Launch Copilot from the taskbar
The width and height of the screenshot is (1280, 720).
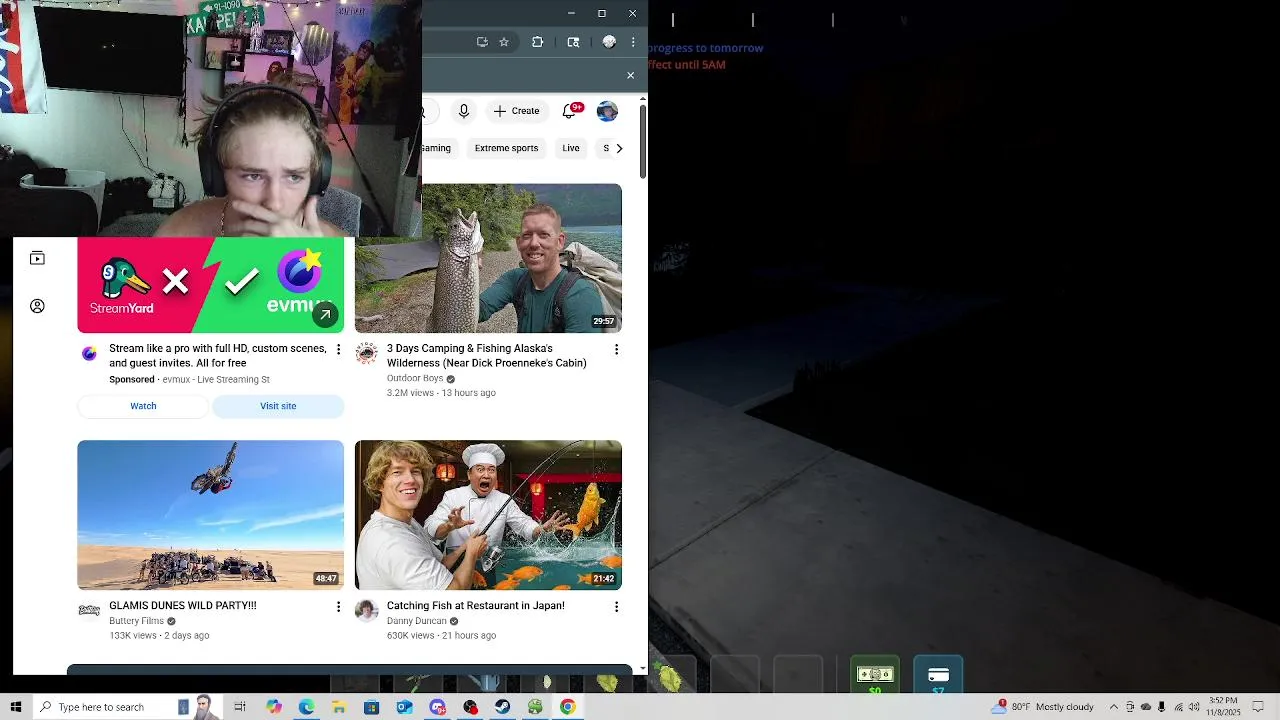(x=274, y=707)
